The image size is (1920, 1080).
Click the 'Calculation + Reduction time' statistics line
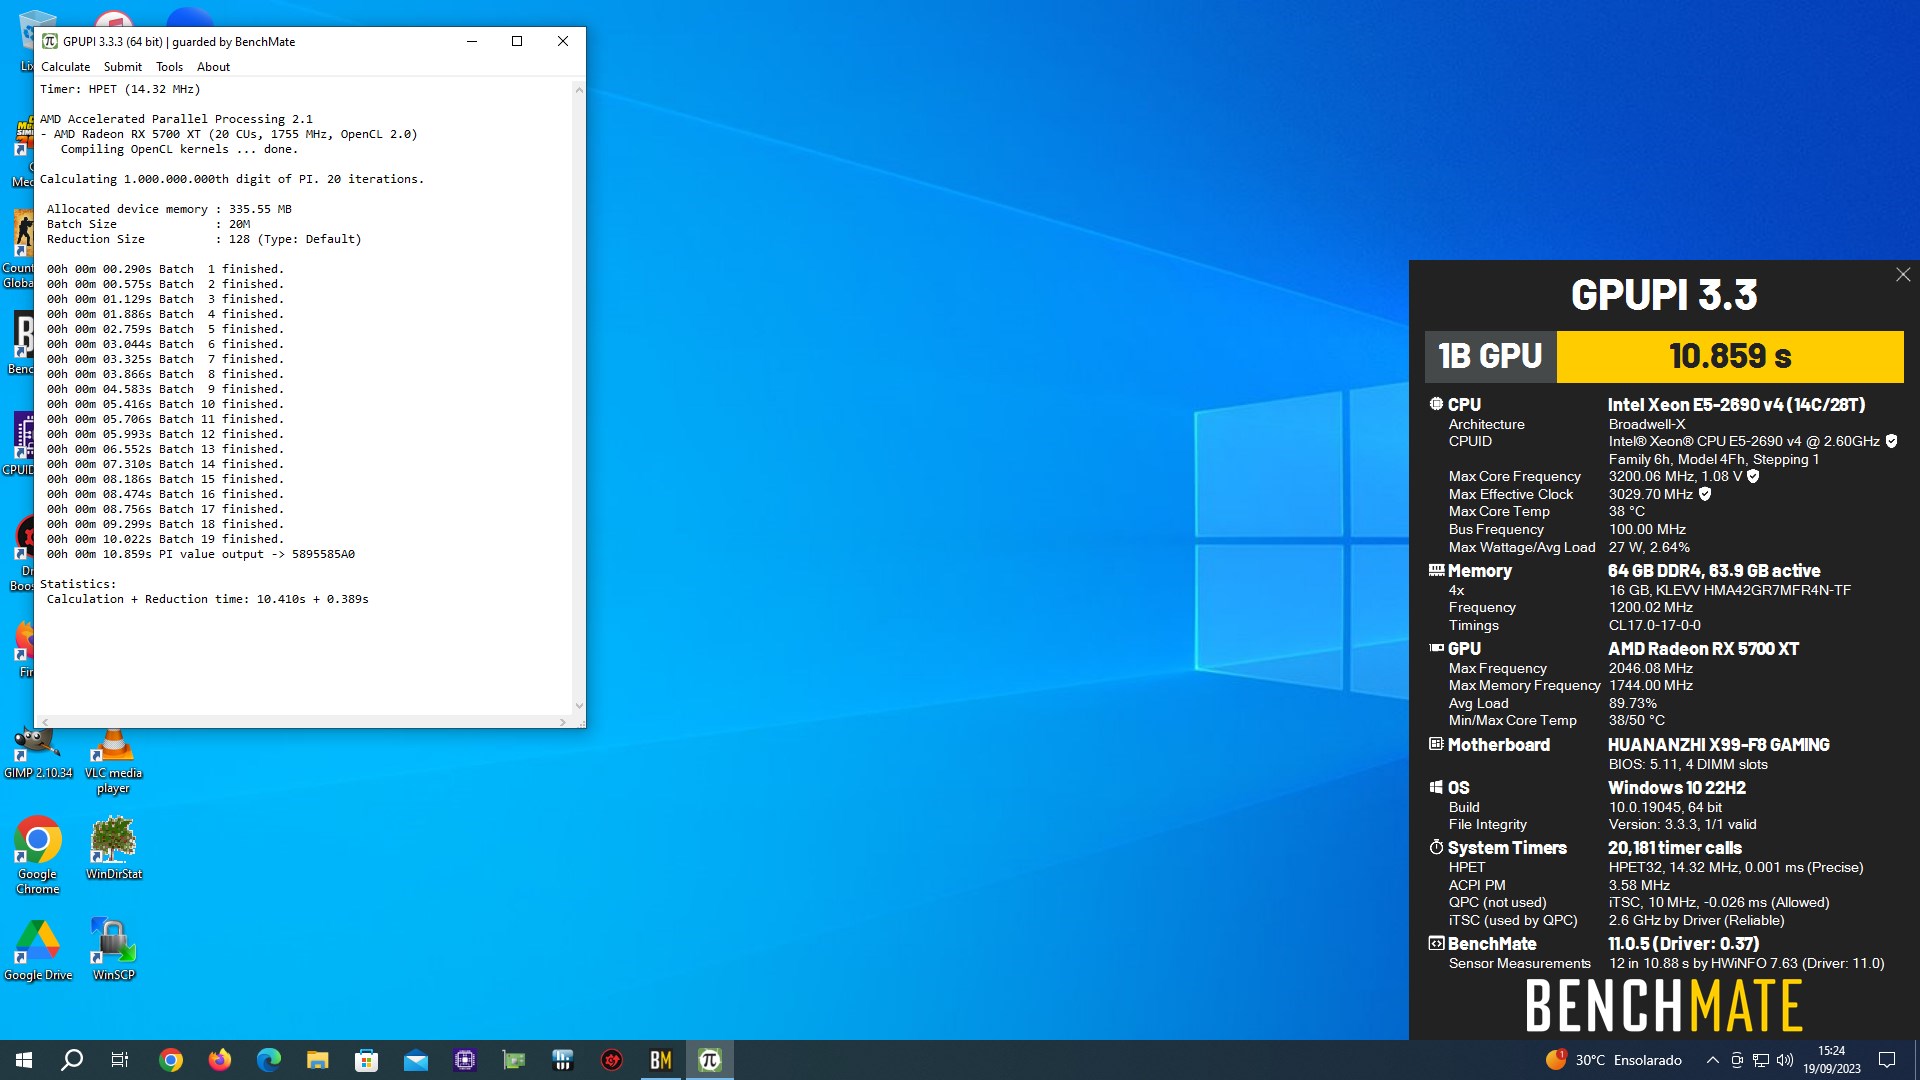208,599
